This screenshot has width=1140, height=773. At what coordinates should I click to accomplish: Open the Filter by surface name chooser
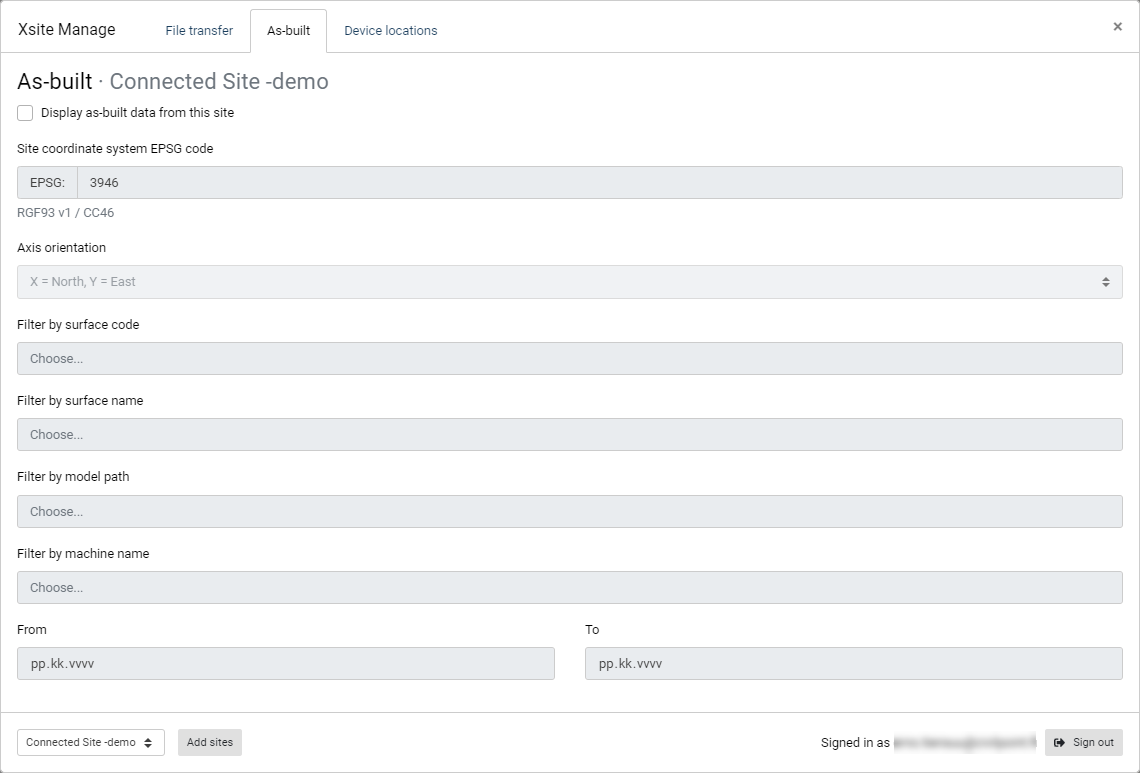click(569, 435)
